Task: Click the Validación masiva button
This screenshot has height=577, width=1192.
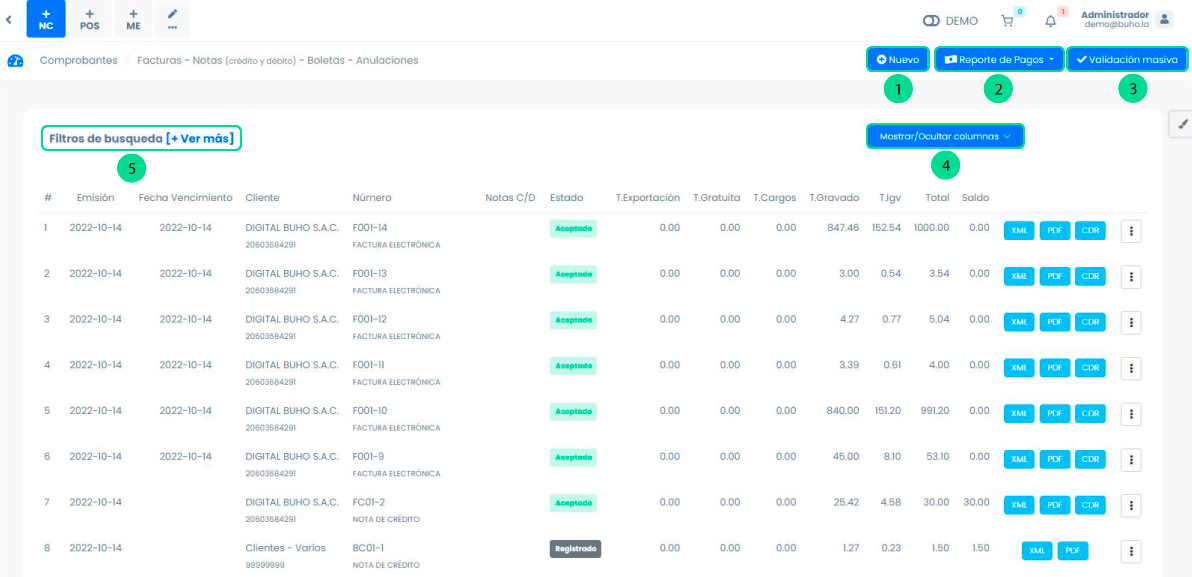Action: point(1127,60)
